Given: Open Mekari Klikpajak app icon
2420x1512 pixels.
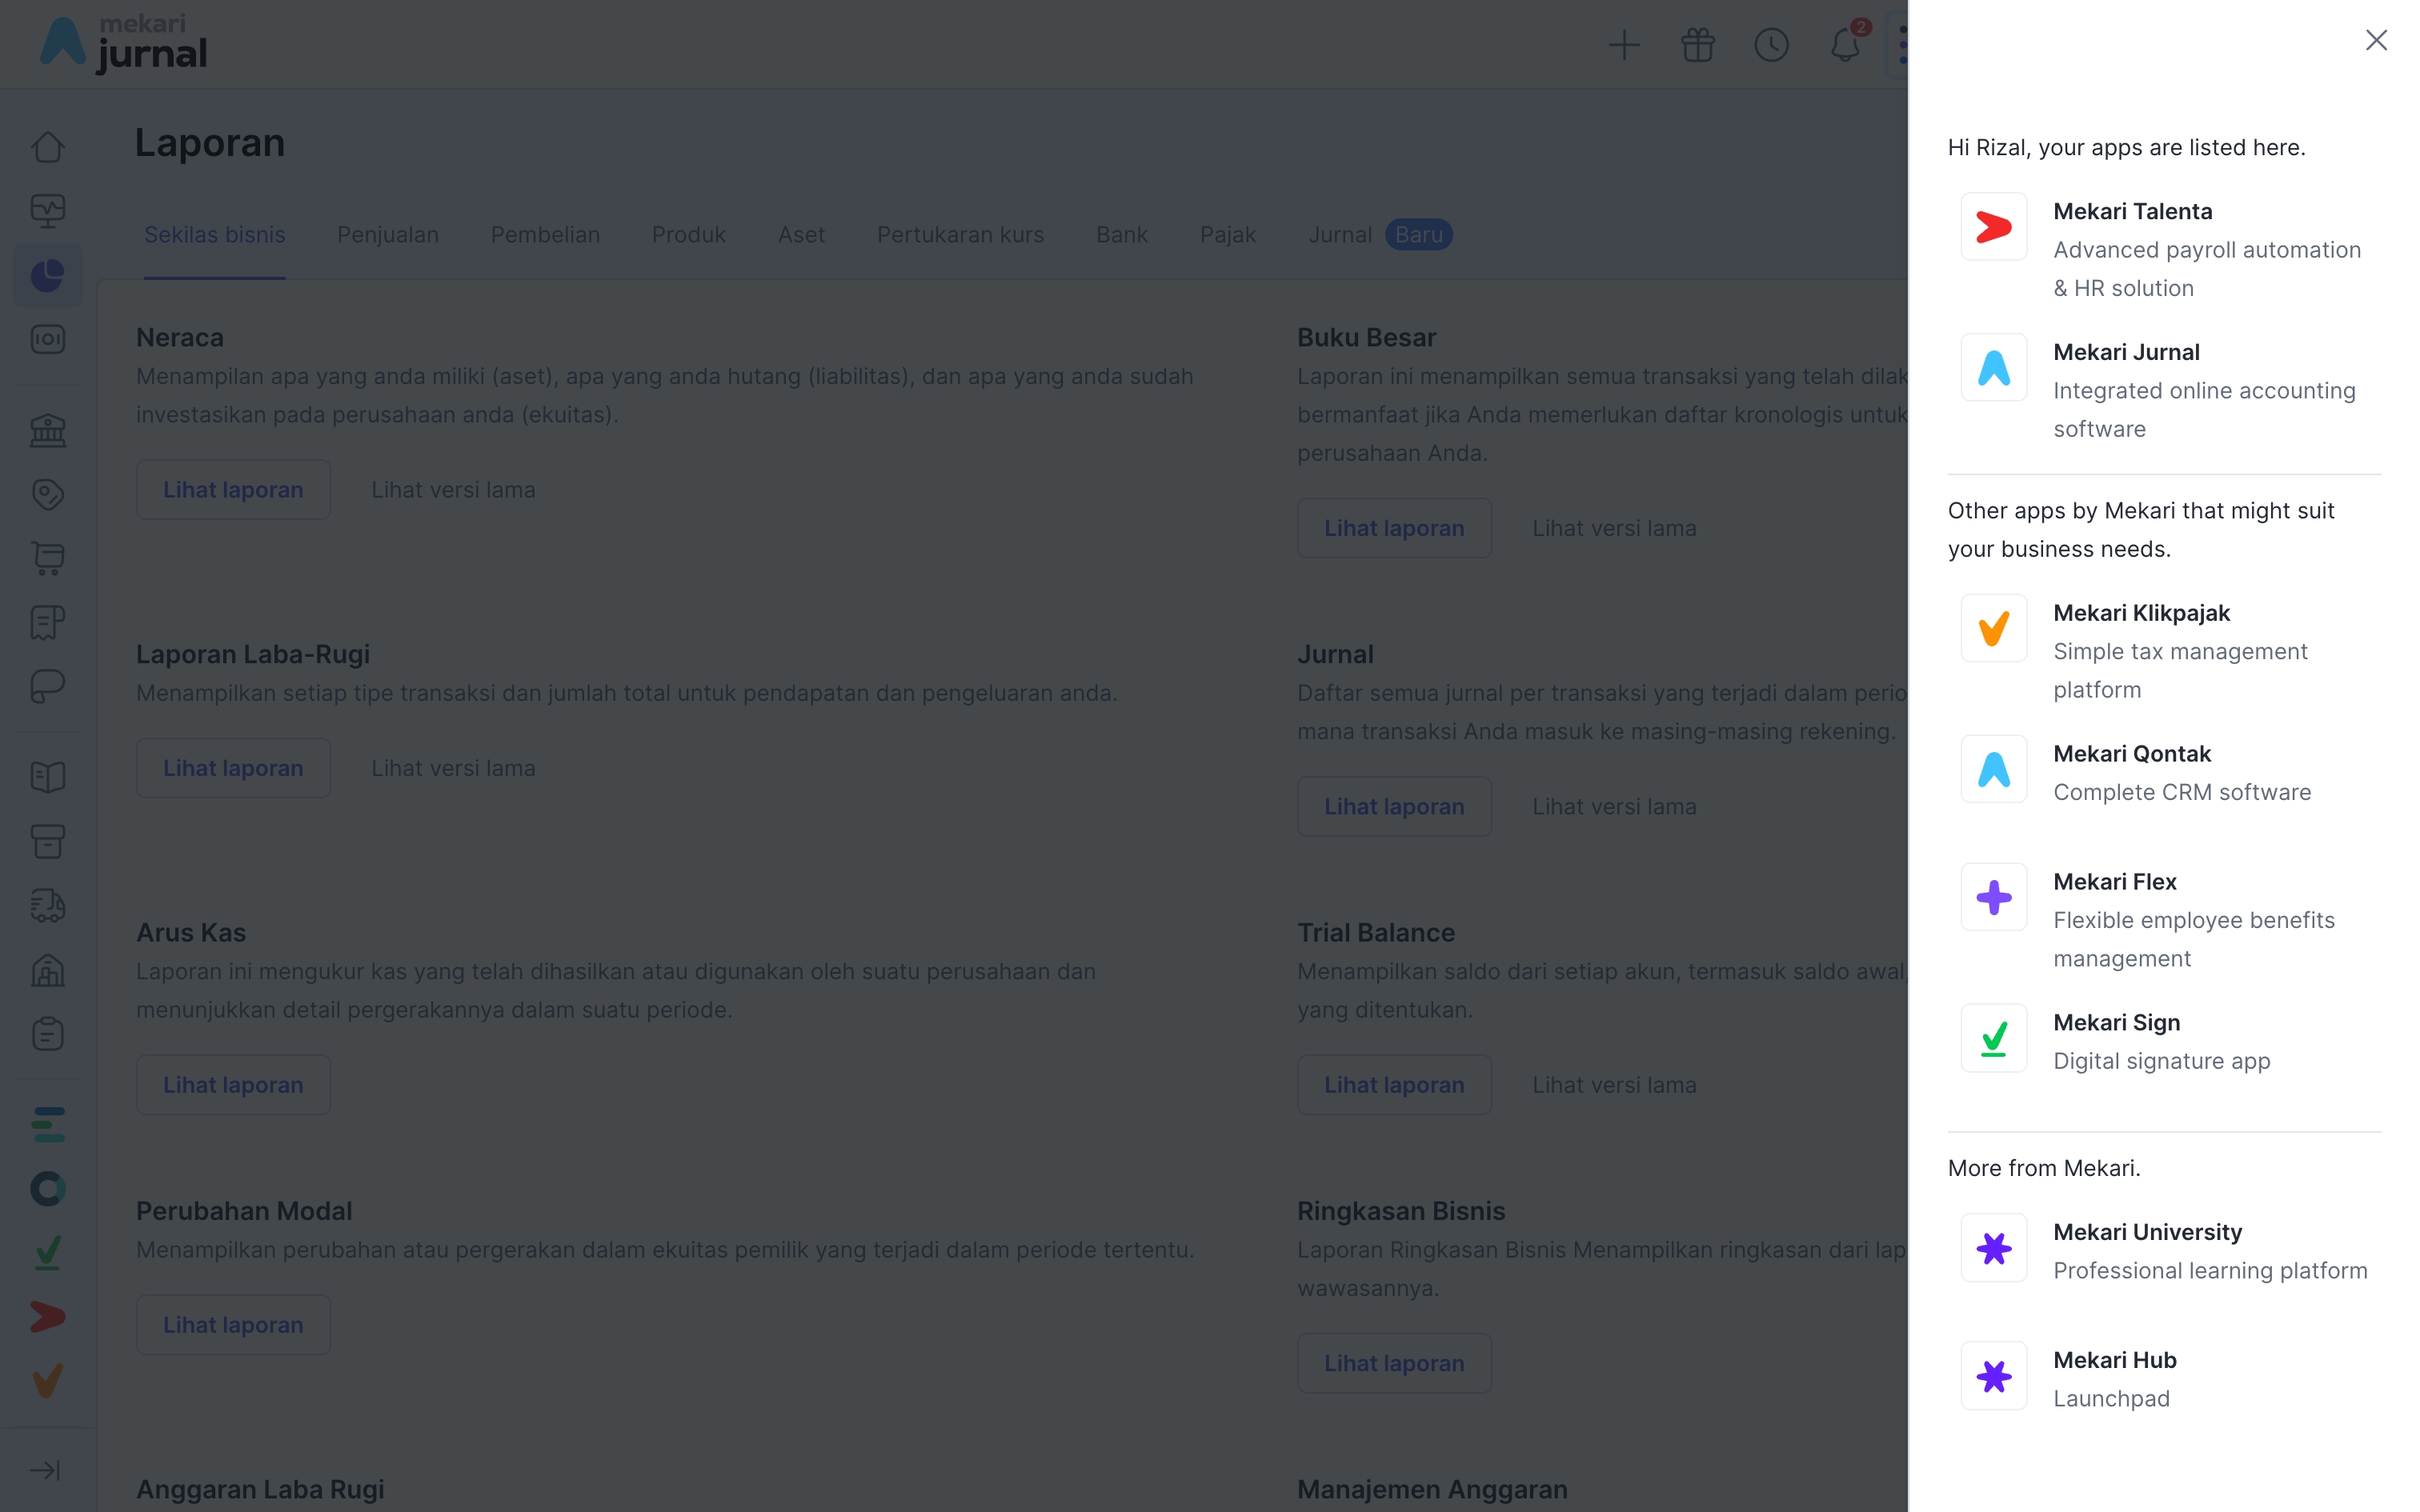Looking at the screenshot, I should pyautogui.click(x=1993, y=628).
